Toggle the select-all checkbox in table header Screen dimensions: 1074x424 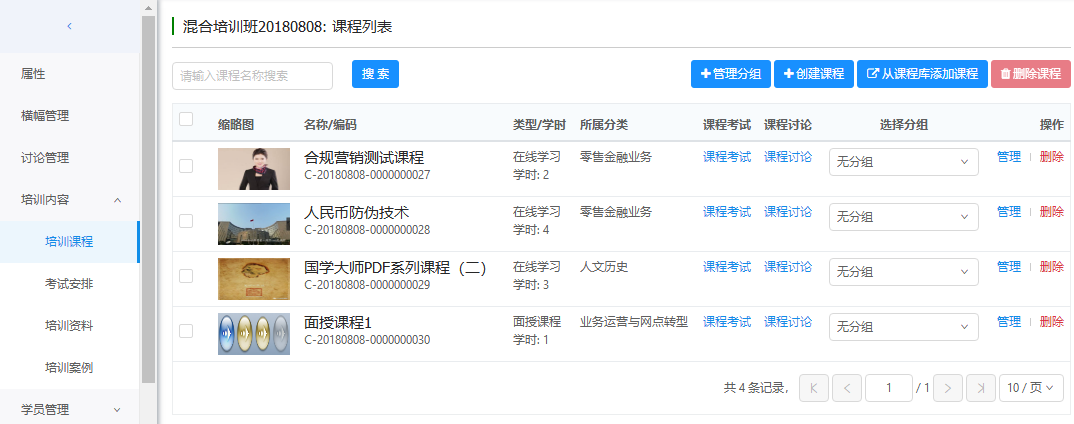pos(186,120)
